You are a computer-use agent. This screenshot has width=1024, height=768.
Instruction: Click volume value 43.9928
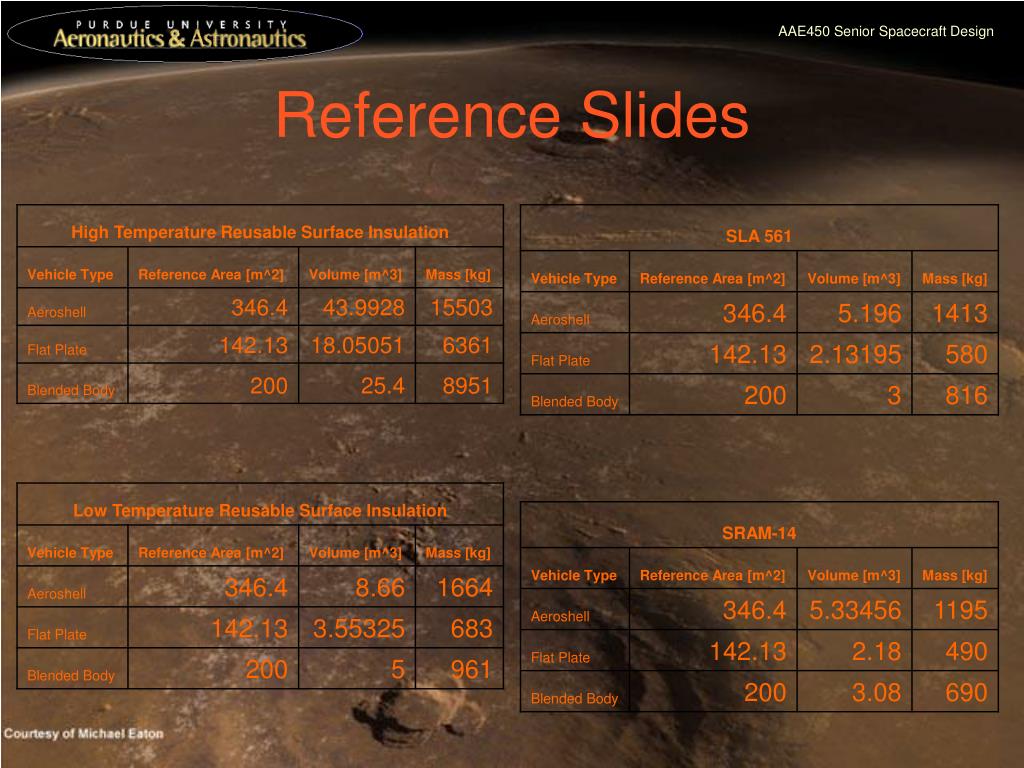point(364,308)
